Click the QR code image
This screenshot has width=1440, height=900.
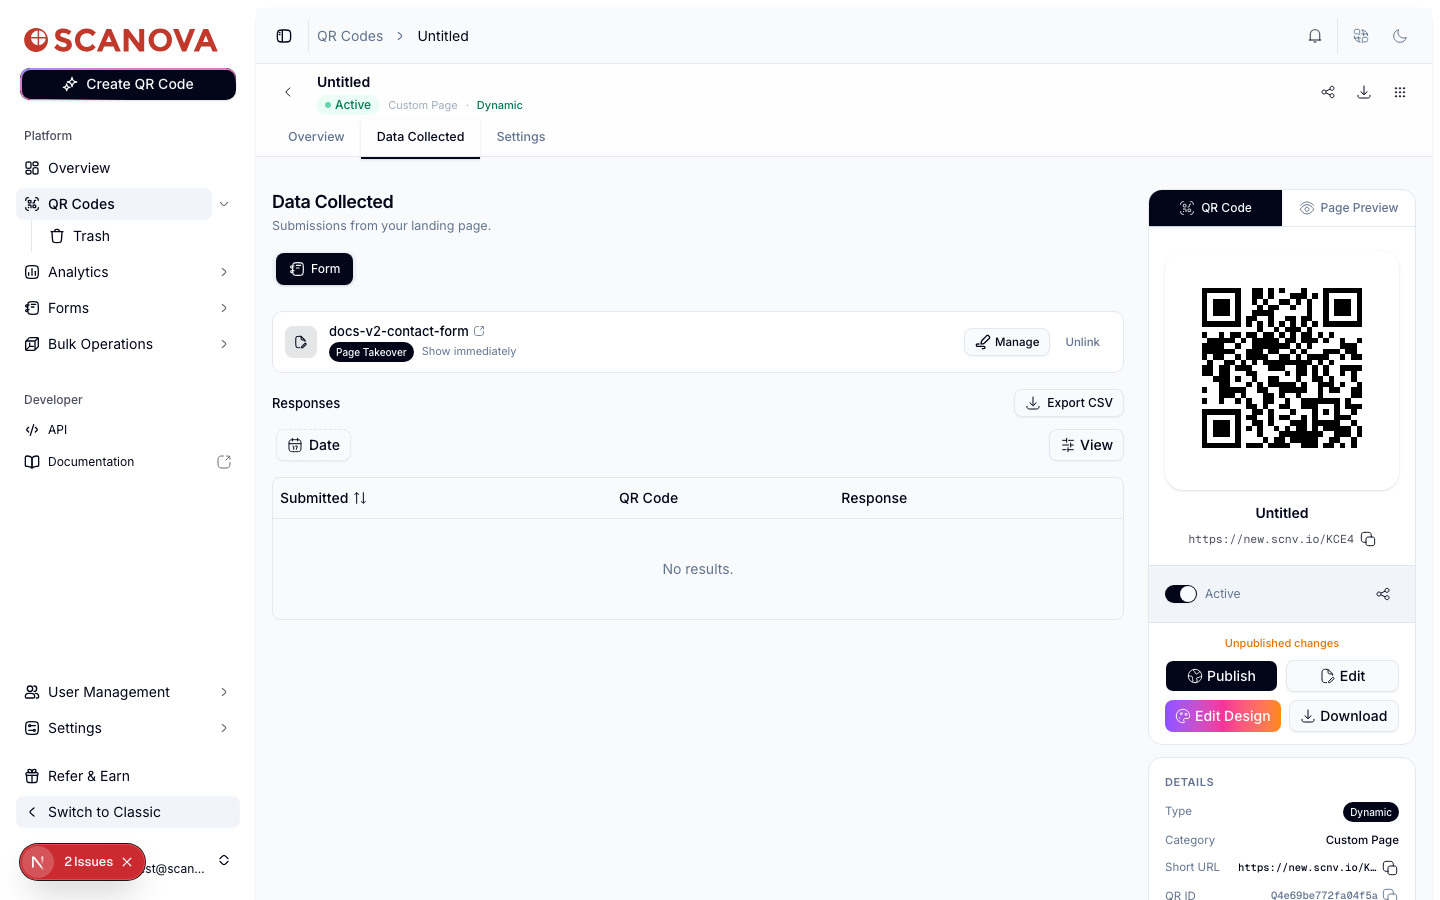point(1282,369)
